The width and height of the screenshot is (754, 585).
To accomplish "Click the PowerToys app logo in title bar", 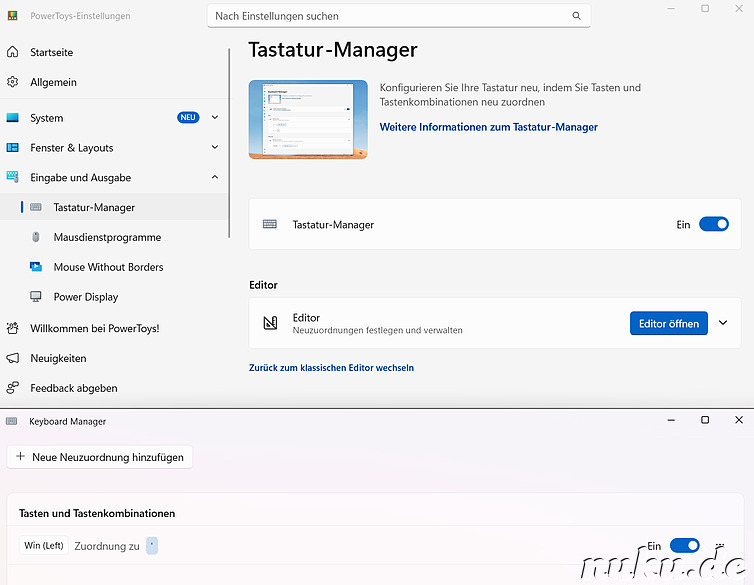I will click(x=13, y=15).
